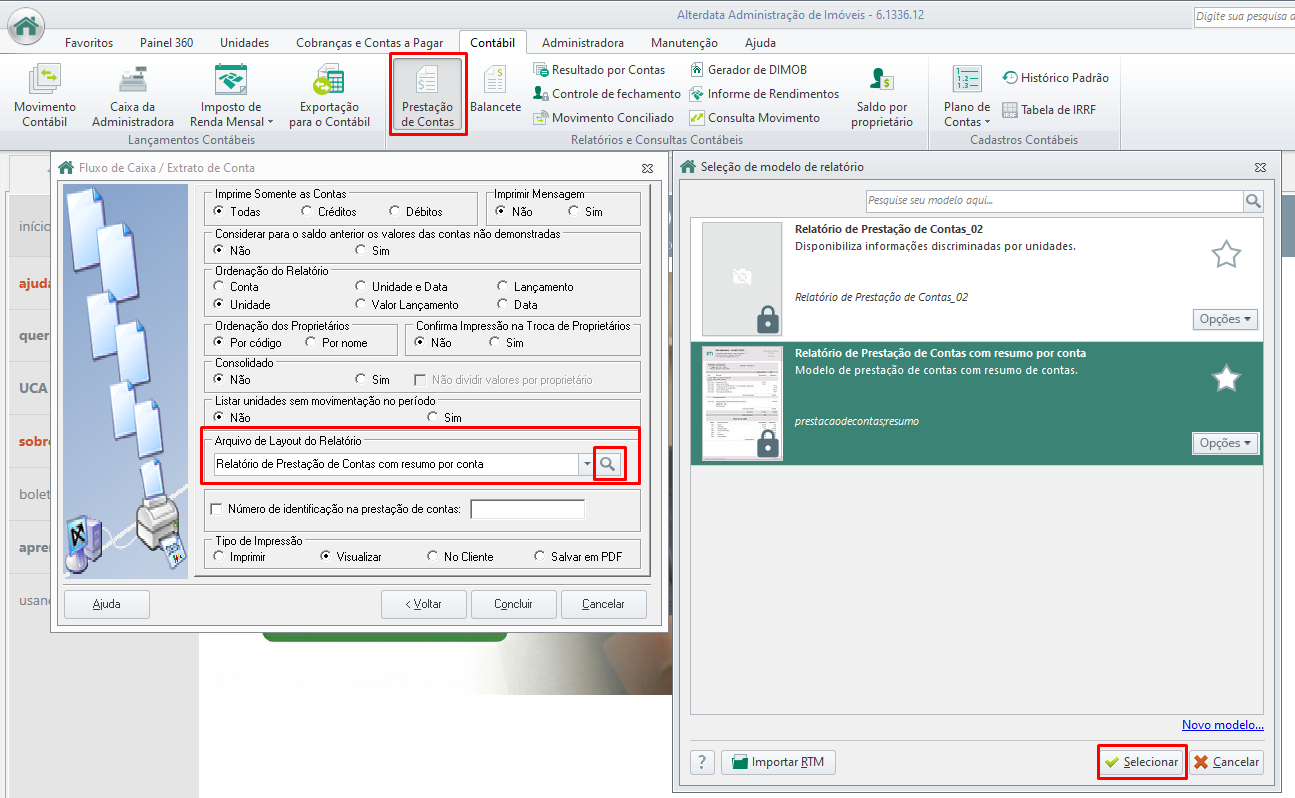Image resolution: width=1295 pixels, height=798 pixels.
Task: Open Opções dropdown for Prestação de Contas_02
Action: click(1225, 320)
